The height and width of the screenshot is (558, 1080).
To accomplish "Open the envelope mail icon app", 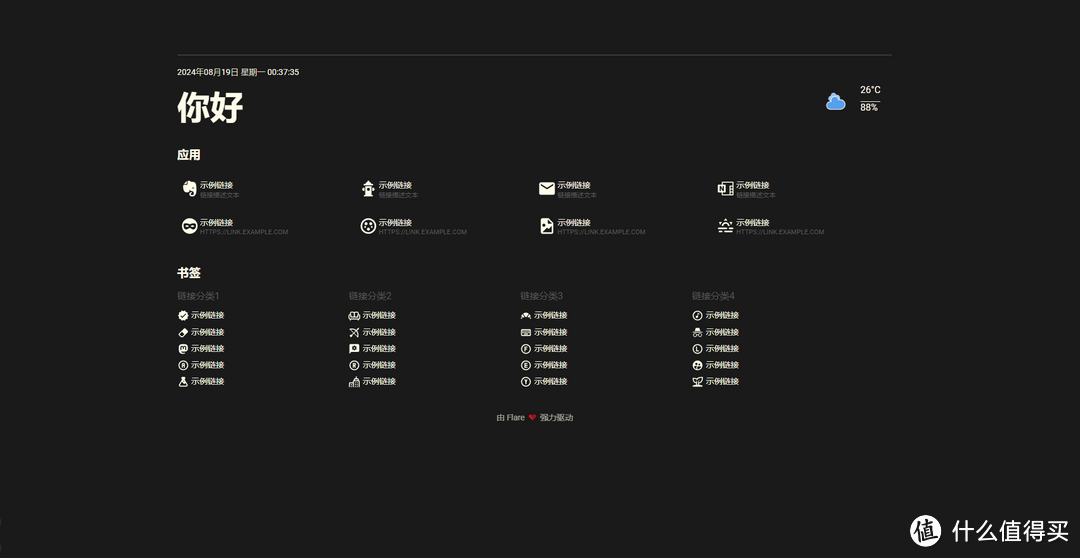I will (x=547, y=188).
